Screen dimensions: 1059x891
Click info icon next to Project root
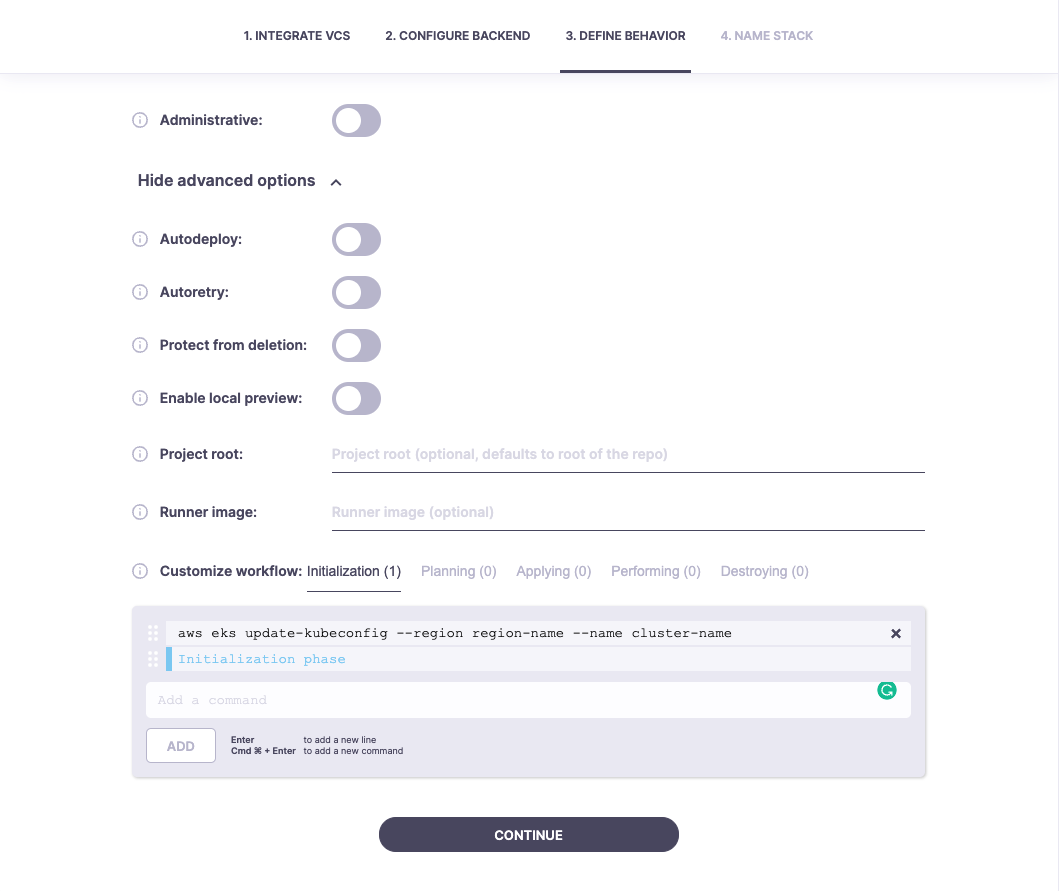pyautogui.click(x=140, y=455)
